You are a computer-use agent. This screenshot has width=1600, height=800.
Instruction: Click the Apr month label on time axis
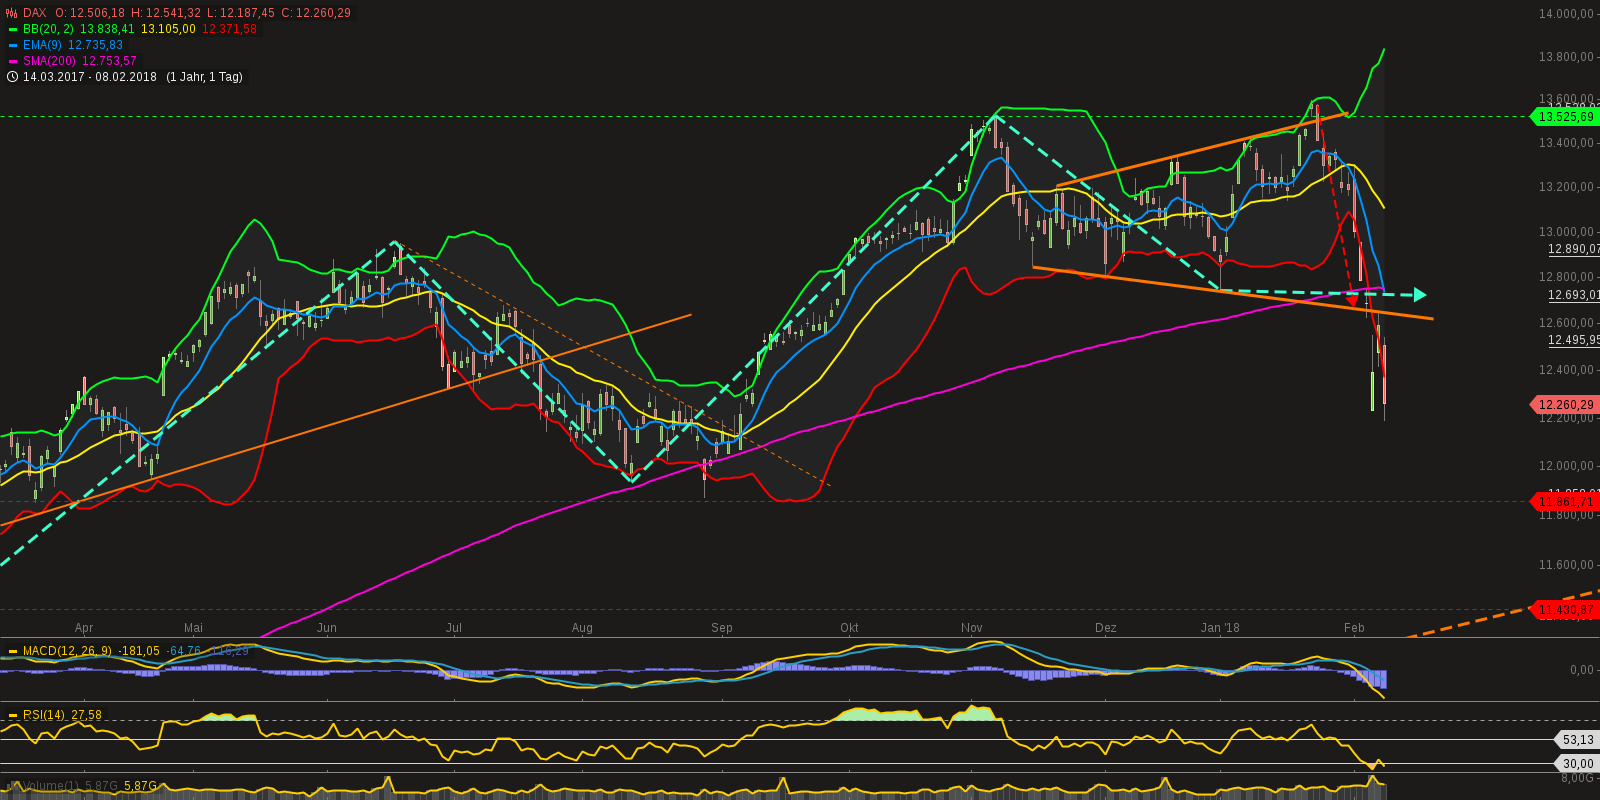coord(84,628)
